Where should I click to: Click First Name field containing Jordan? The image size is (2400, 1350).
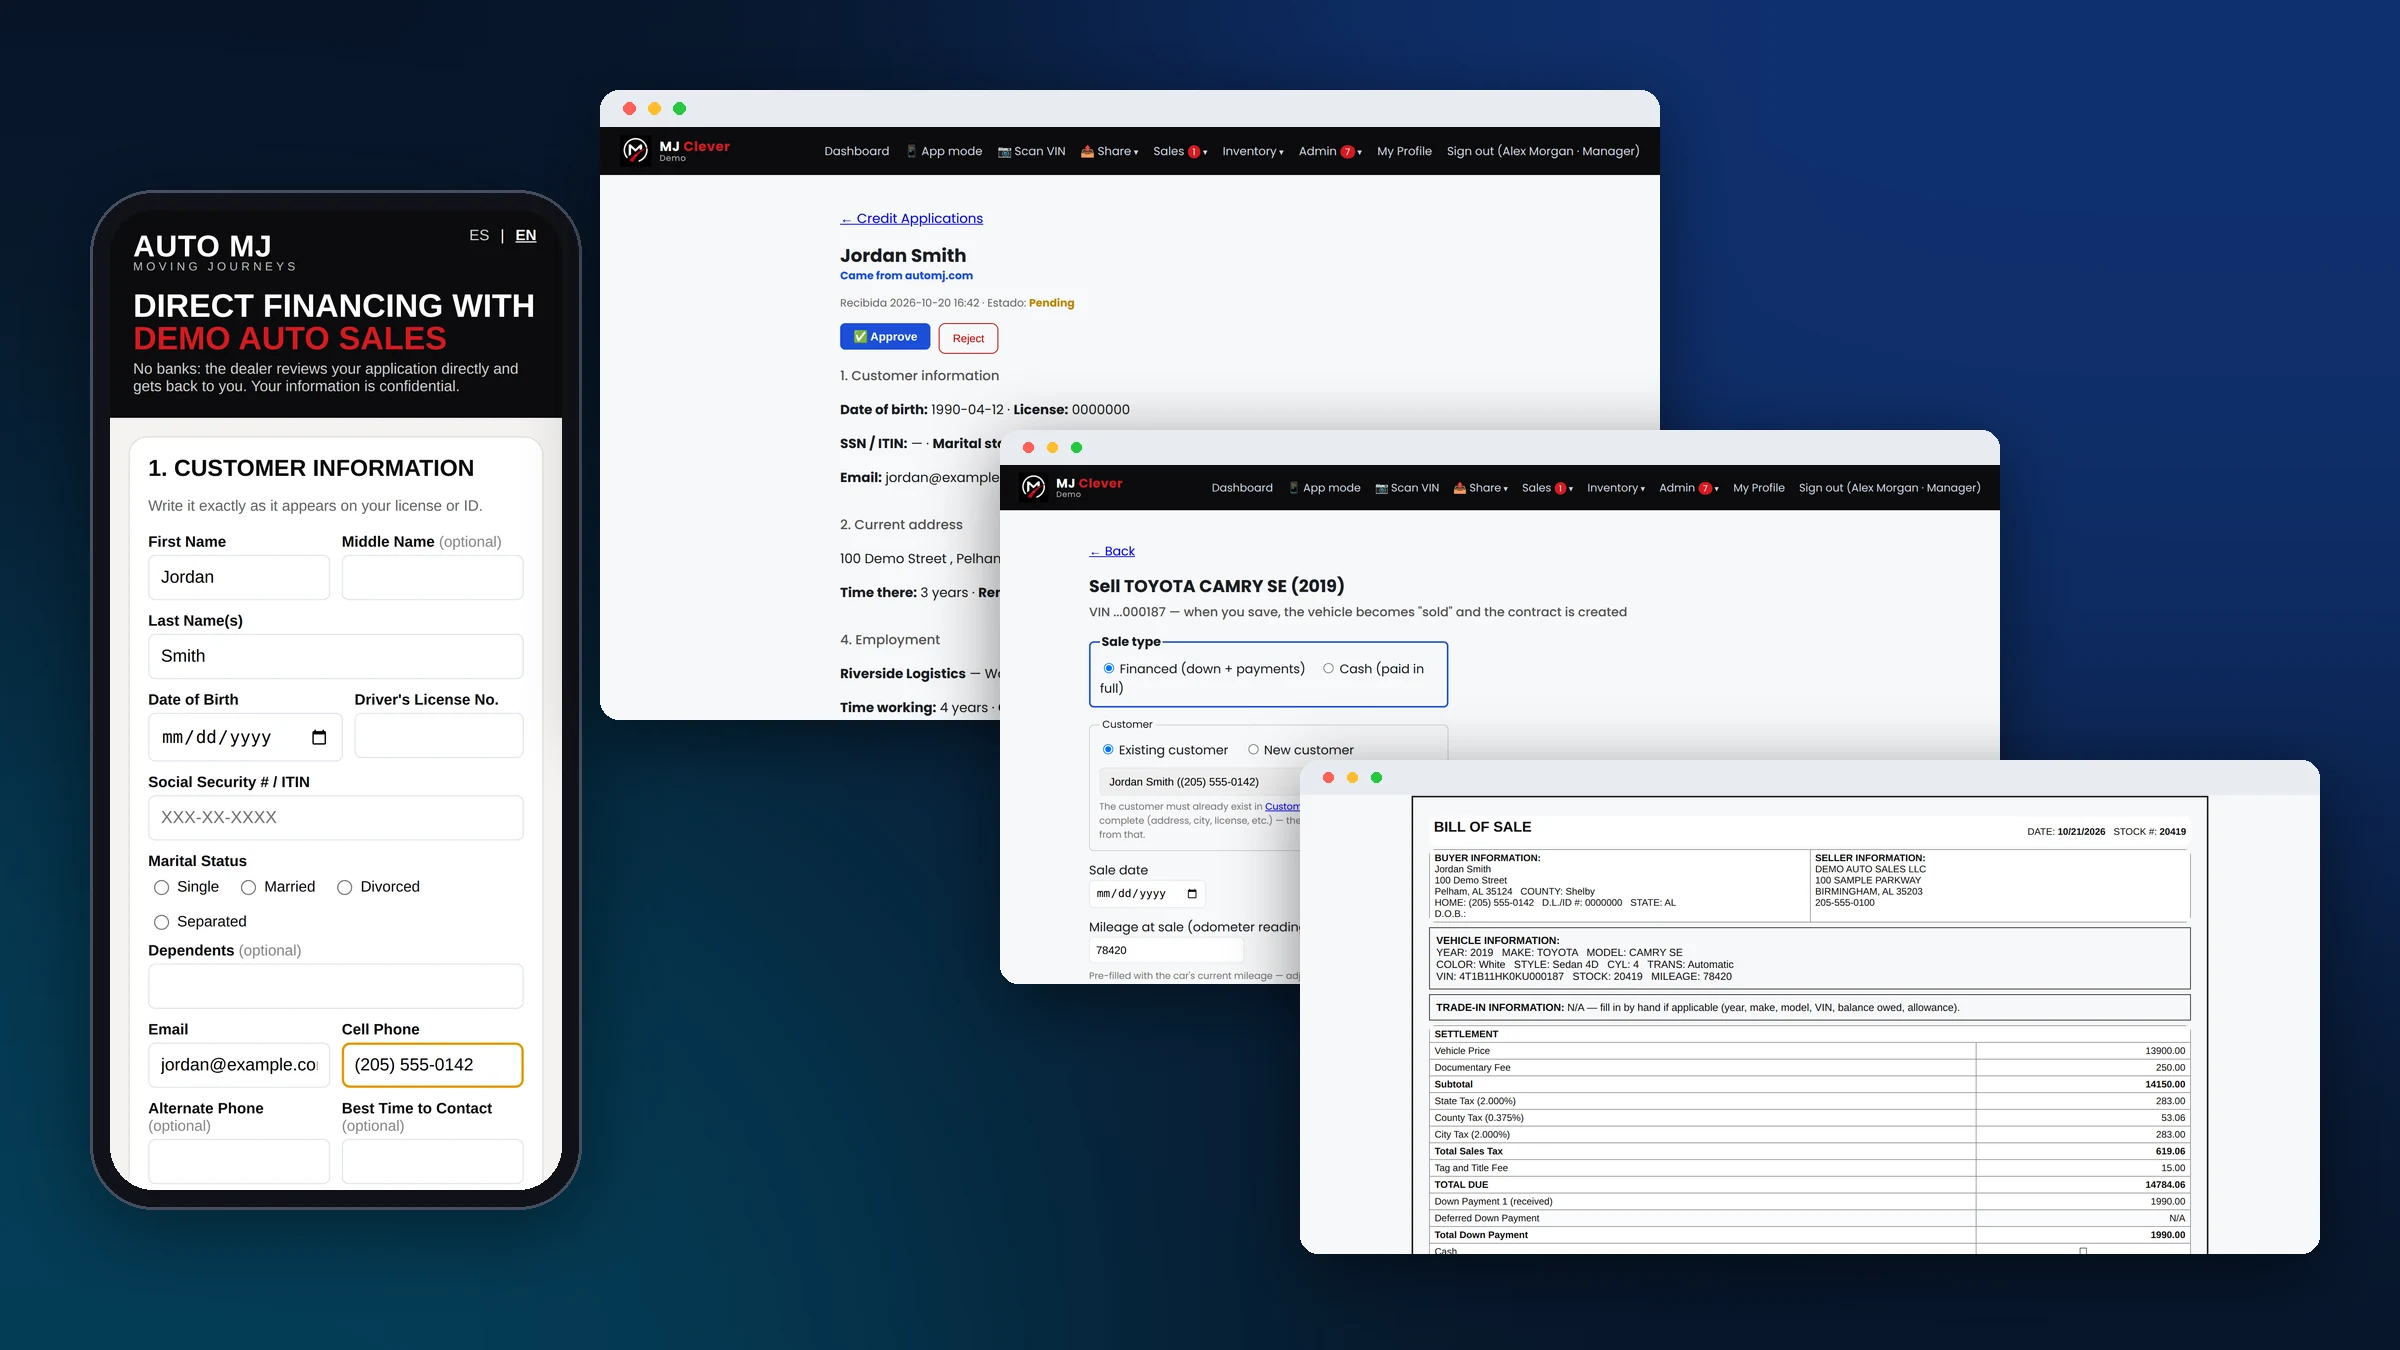click(238, 577)
